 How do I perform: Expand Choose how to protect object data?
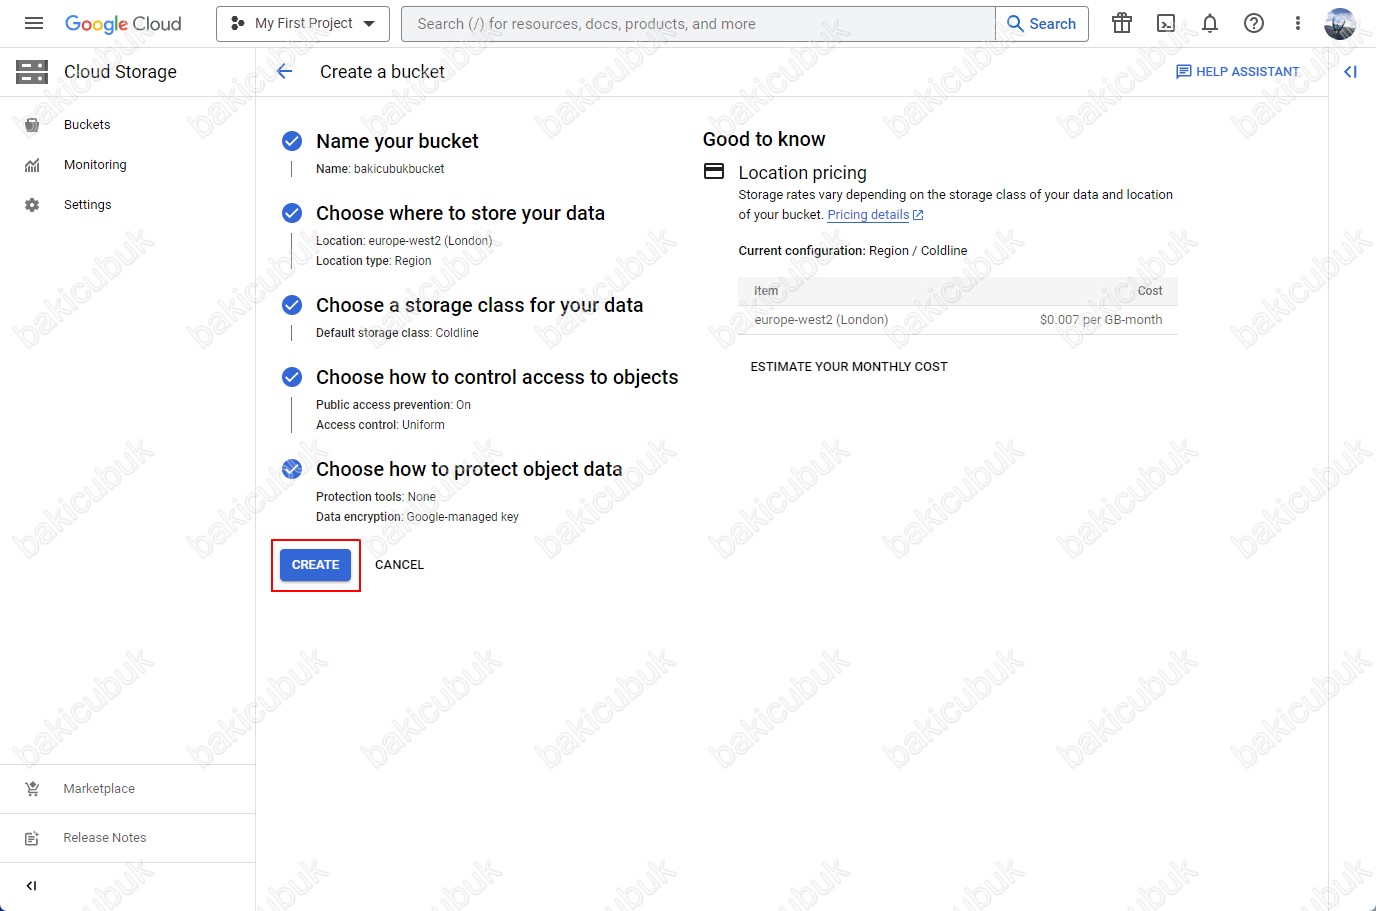[x=469, y=469]
